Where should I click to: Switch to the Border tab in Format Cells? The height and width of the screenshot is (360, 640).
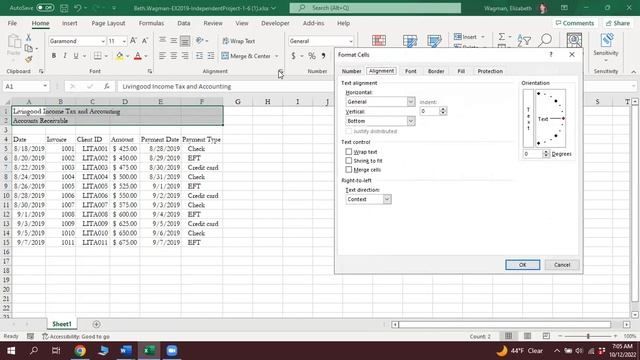436,71
